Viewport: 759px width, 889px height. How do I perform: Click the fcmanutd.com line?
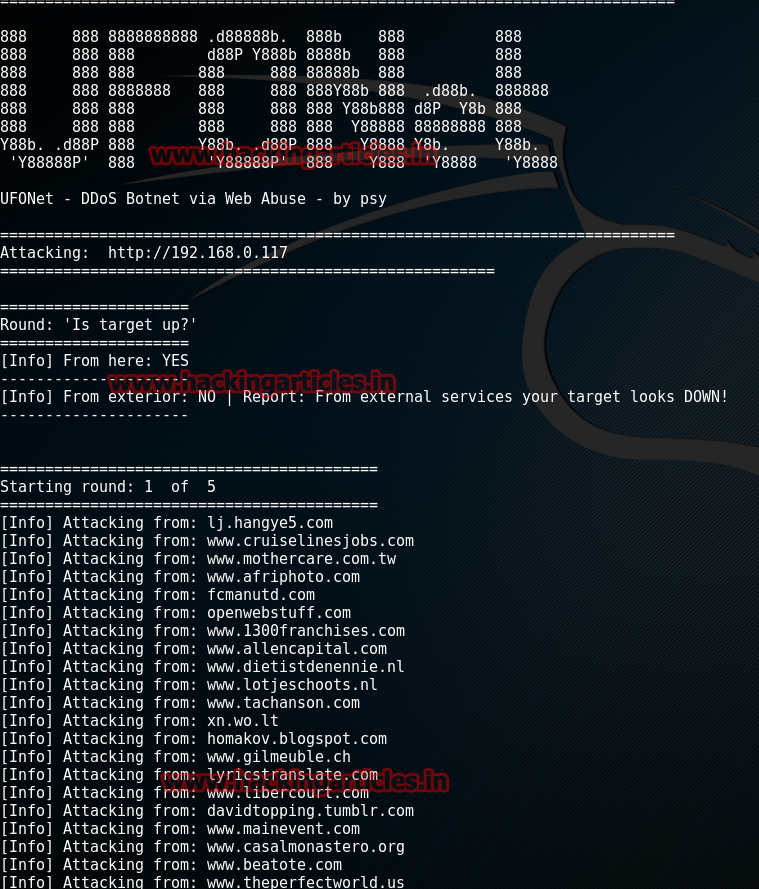(158, 595)
